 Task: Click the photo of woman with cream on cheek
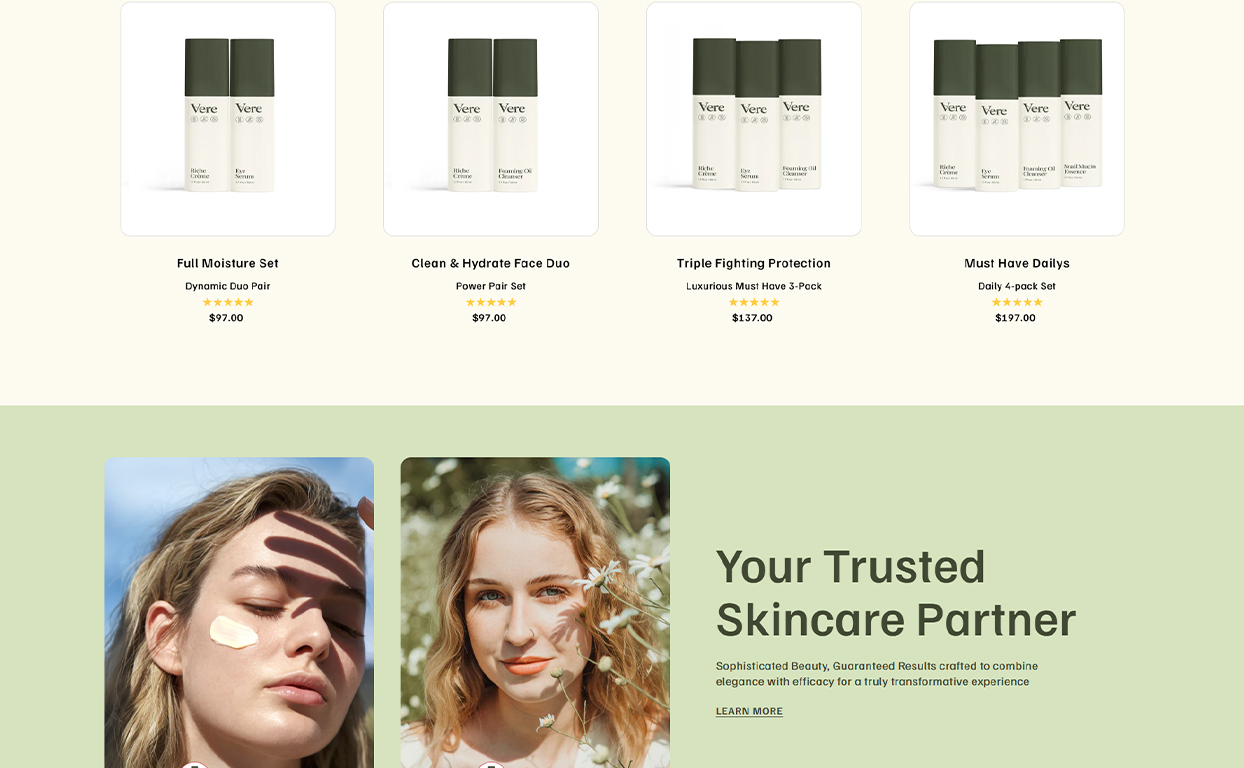(239, 613)
